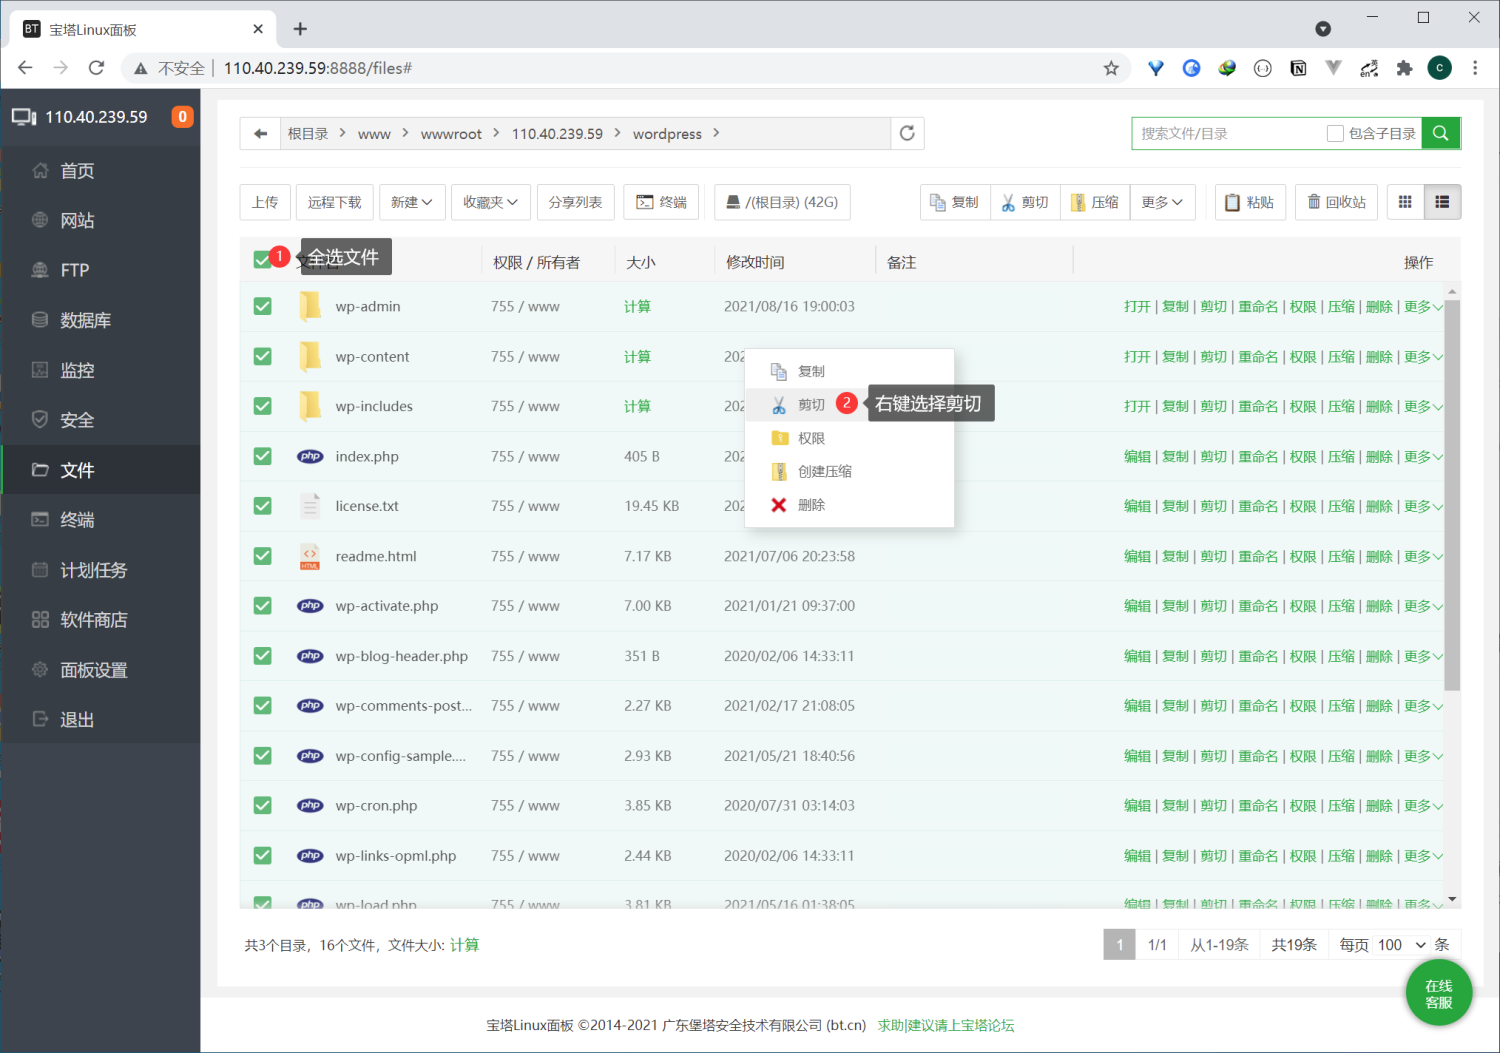Expand the toolbar 更多 dropdown
The image size is (1500, 1053).
pos(1162,202)
